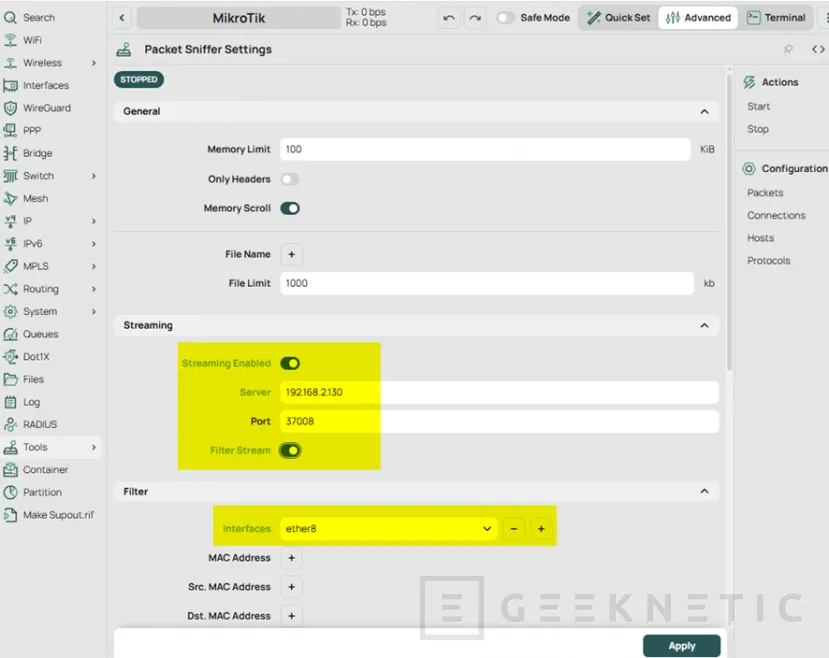Remove the ether8 interface with minus button
The image size is (829, 658).
tap(514, 528)
